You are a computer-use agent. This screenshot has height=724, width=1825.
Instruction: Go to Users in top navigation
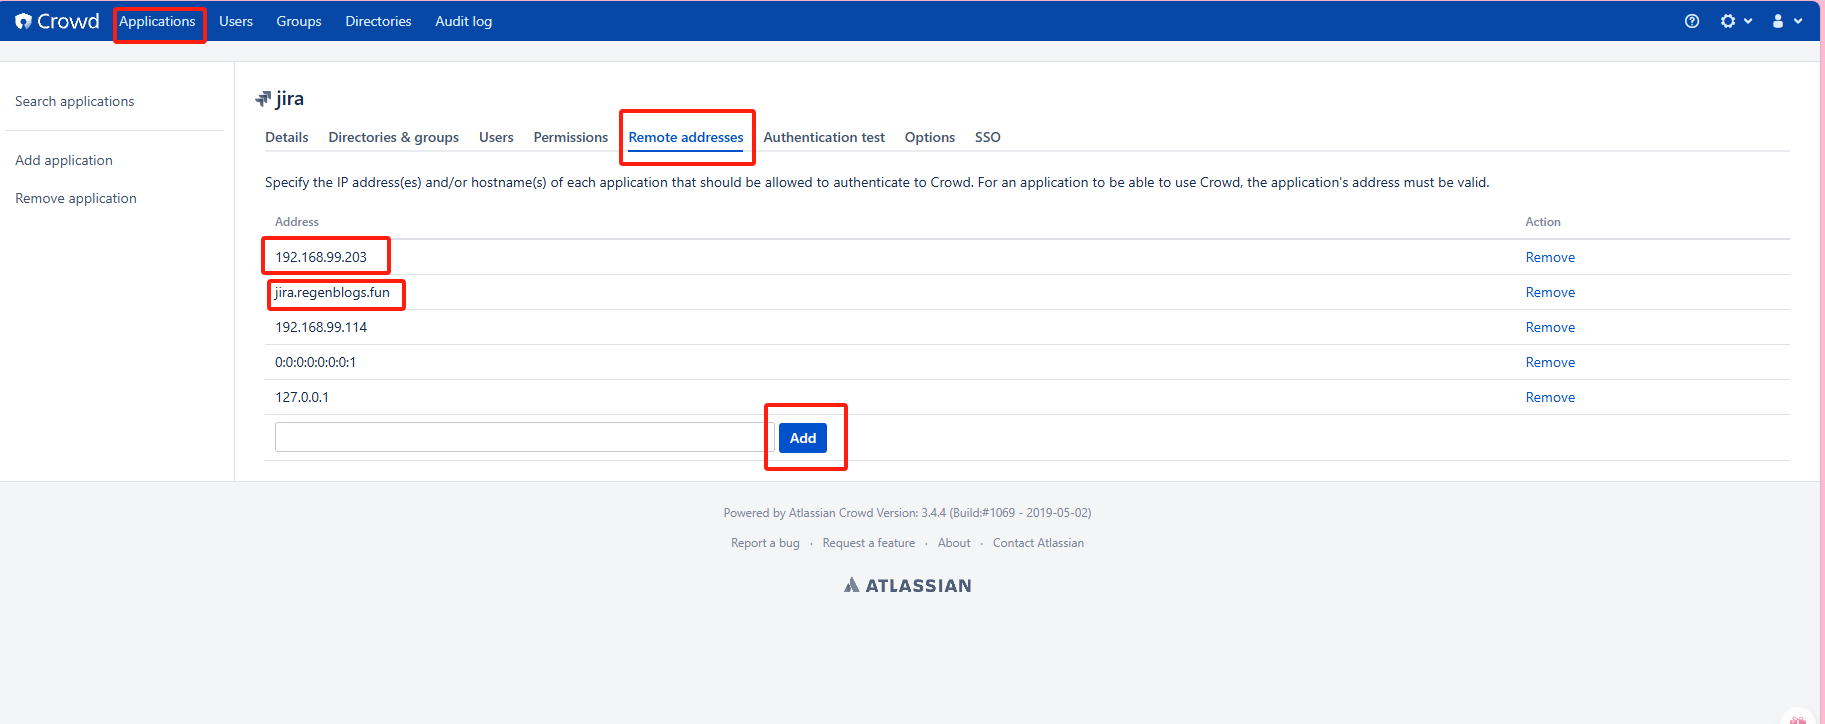pyautogui.click(x=236, y=21)
